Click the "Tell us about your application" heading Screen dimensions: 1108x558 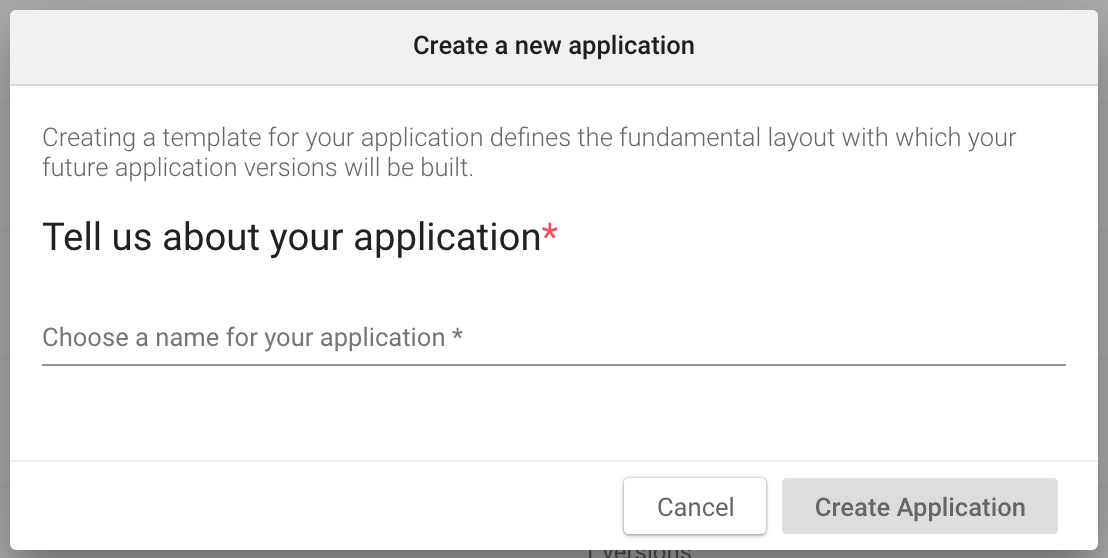point(291,237)
